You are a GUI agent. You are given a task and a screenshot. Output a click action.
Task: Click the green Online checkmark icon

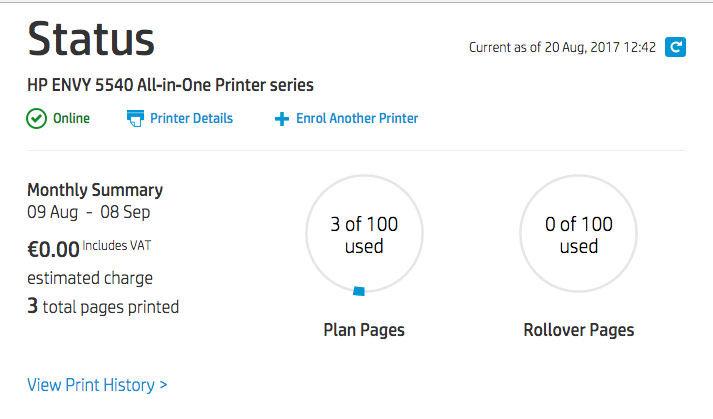pyautogui.click(x=37, y=118)
